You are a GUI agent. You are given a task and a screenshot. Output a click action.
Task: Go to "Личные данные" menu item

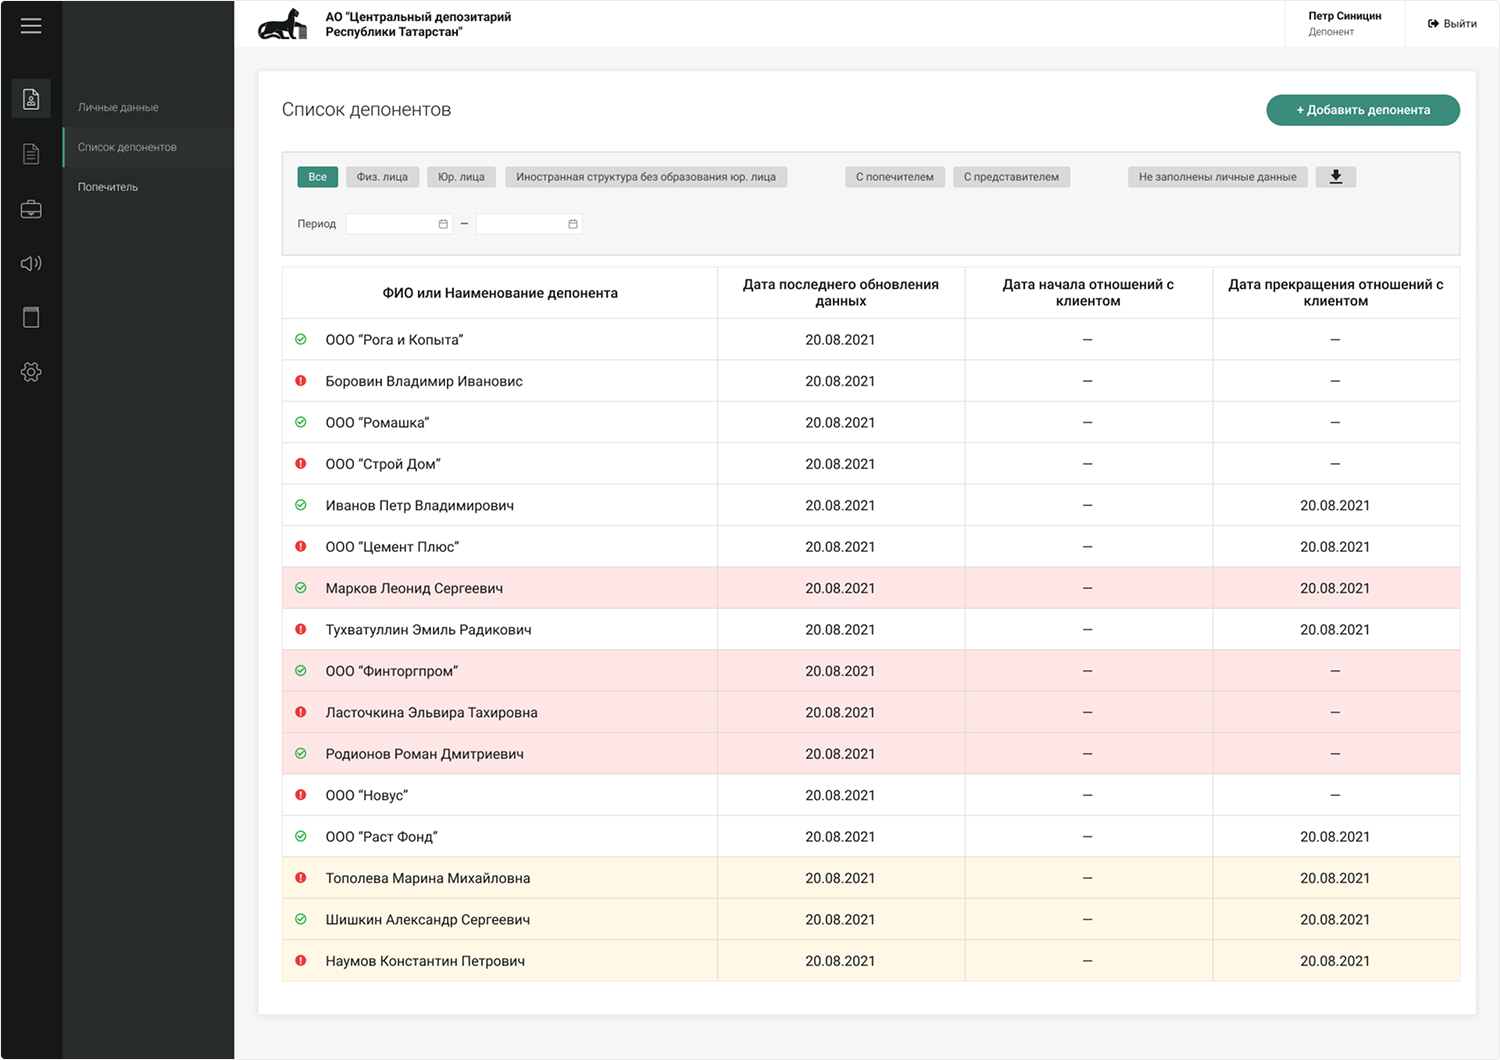click(118, 107)
